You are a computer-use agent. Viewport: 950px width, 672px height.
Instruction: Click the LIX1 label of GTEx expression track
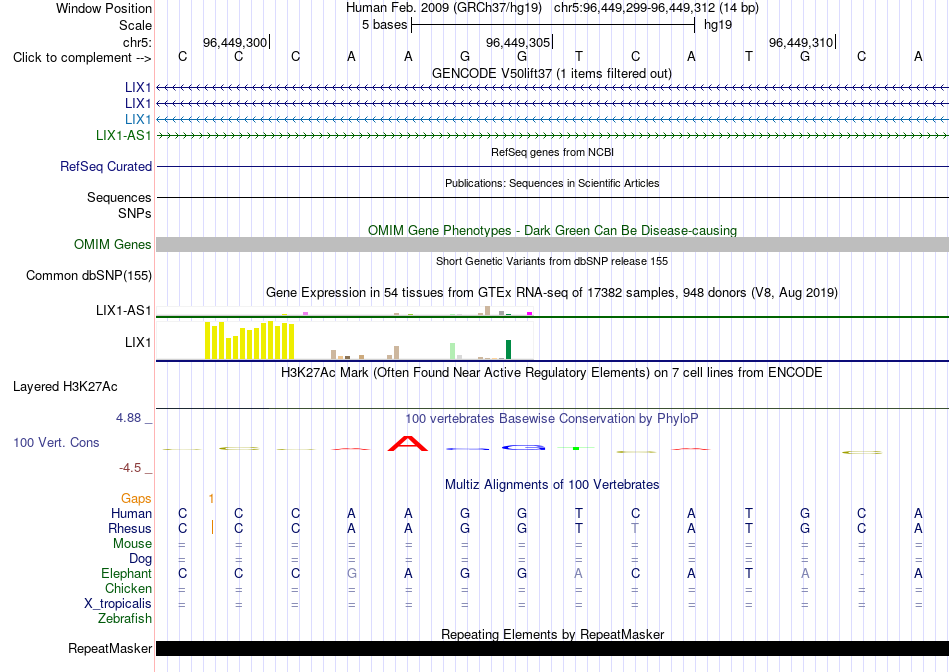[138, 342]
